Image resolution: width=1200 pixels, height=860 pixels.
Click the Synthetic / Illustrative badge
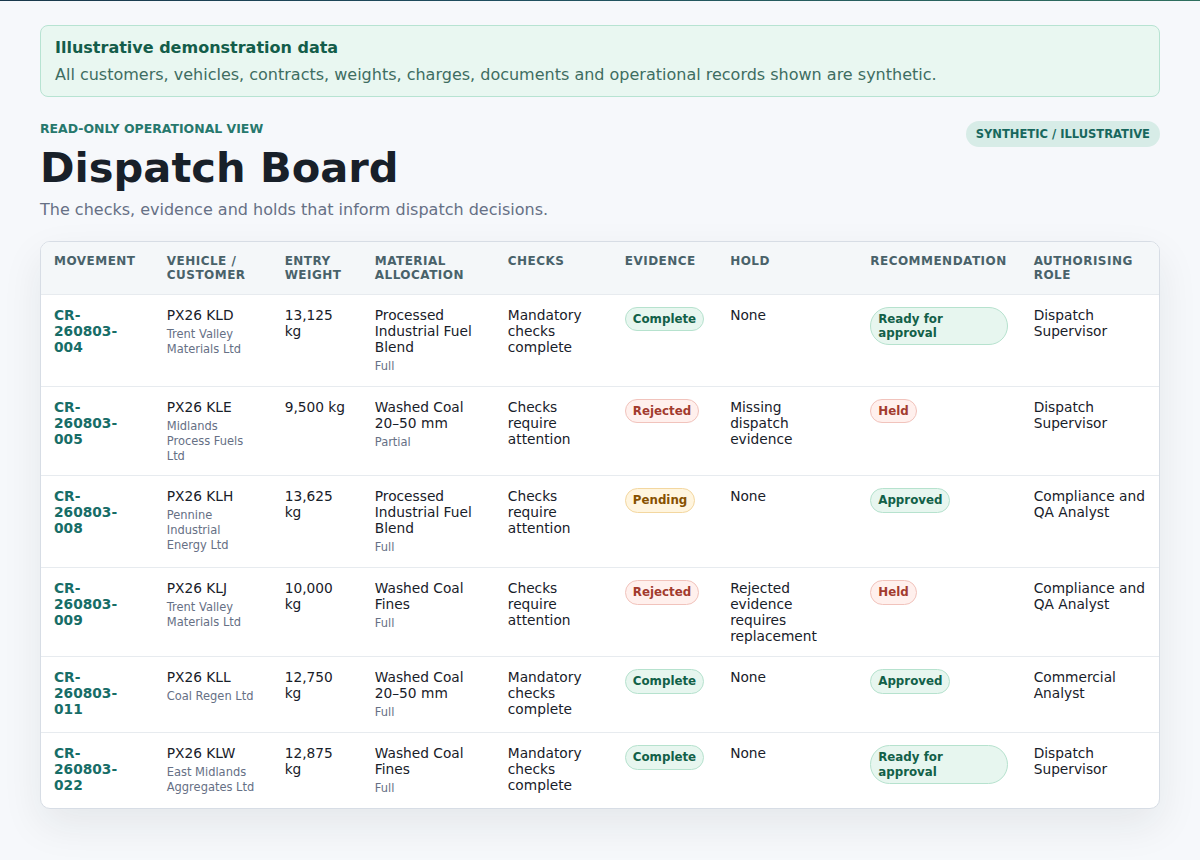(1062, 134)
